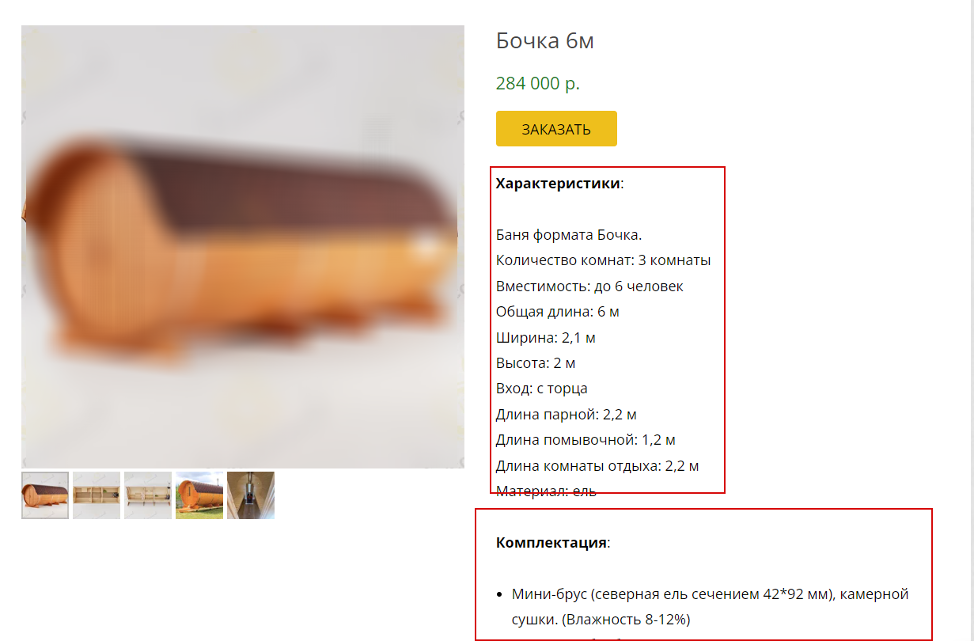Screen dimensions: 974x641
Task: Click the green price 284 000 р.
Action: pos(538,83)
